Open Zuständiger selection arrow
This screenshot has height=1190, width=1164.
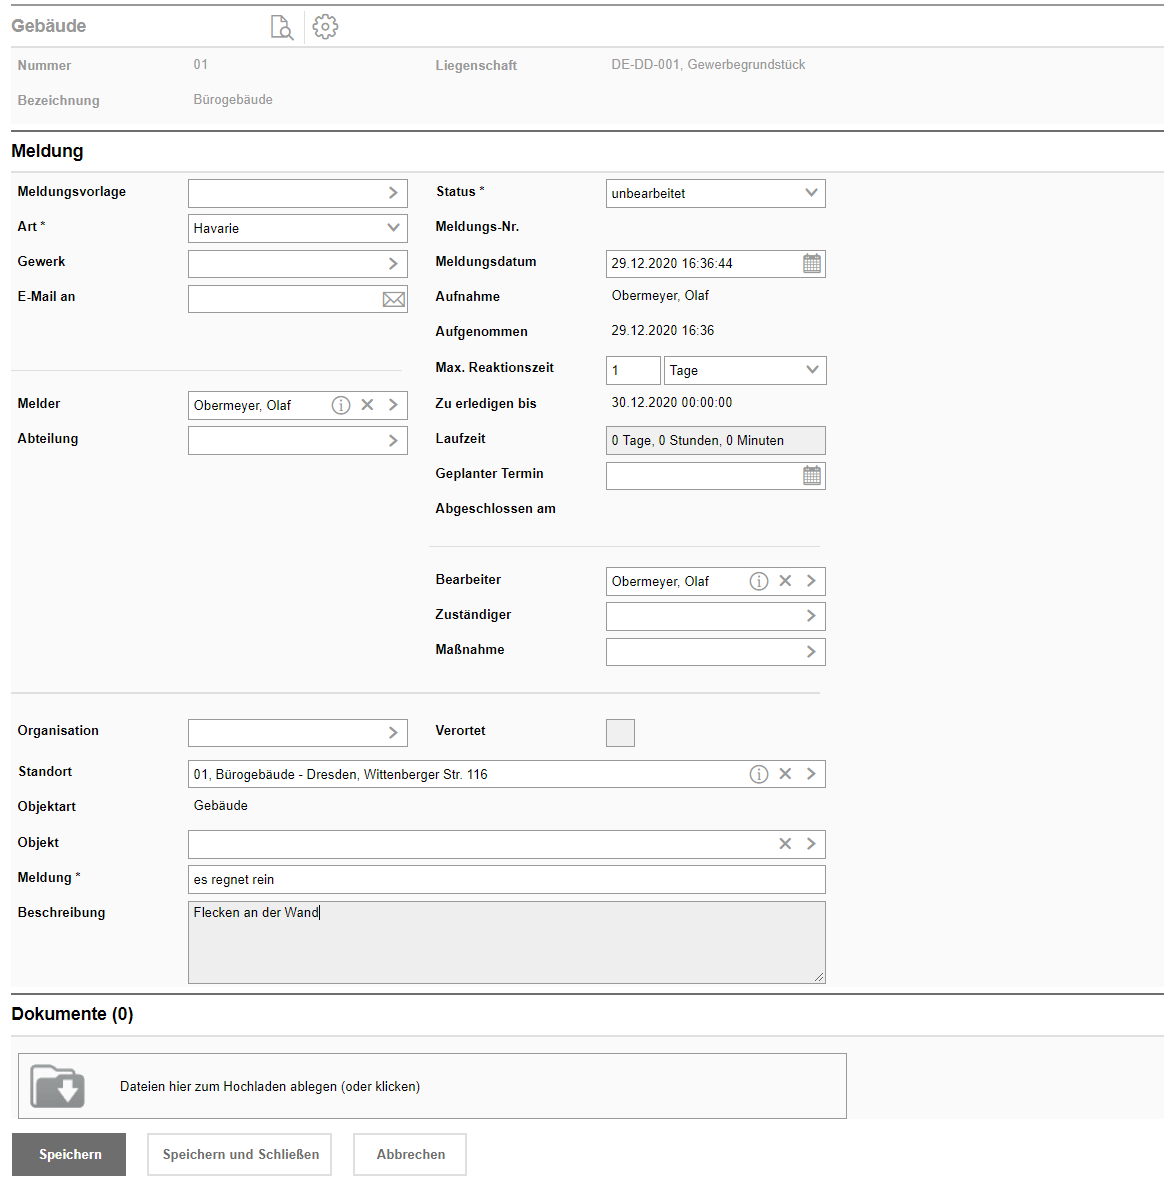(x=811, y=615)
